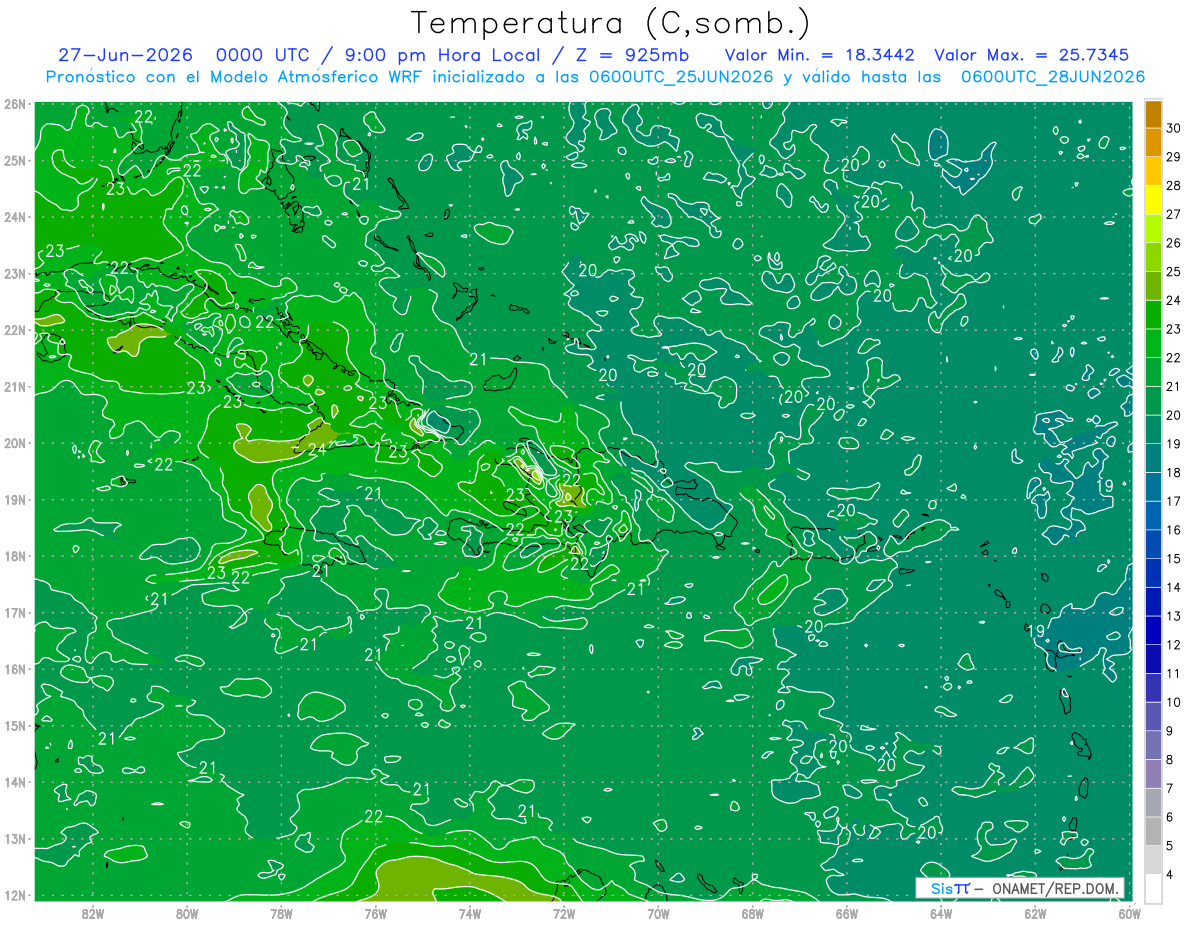Screen dimensions: 1200x927
Task: Click latitude axis label 15N
Action: pyautogui.click(x=14, y=725)
